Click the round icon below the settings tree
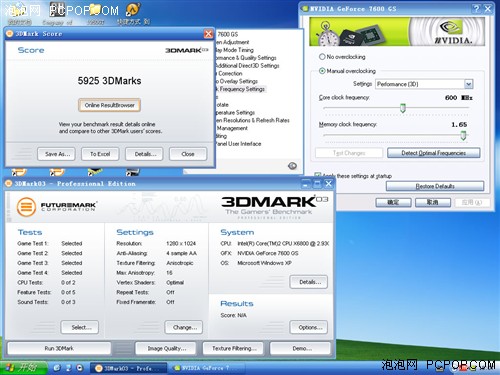500x375 pixels. pos(292,166)
